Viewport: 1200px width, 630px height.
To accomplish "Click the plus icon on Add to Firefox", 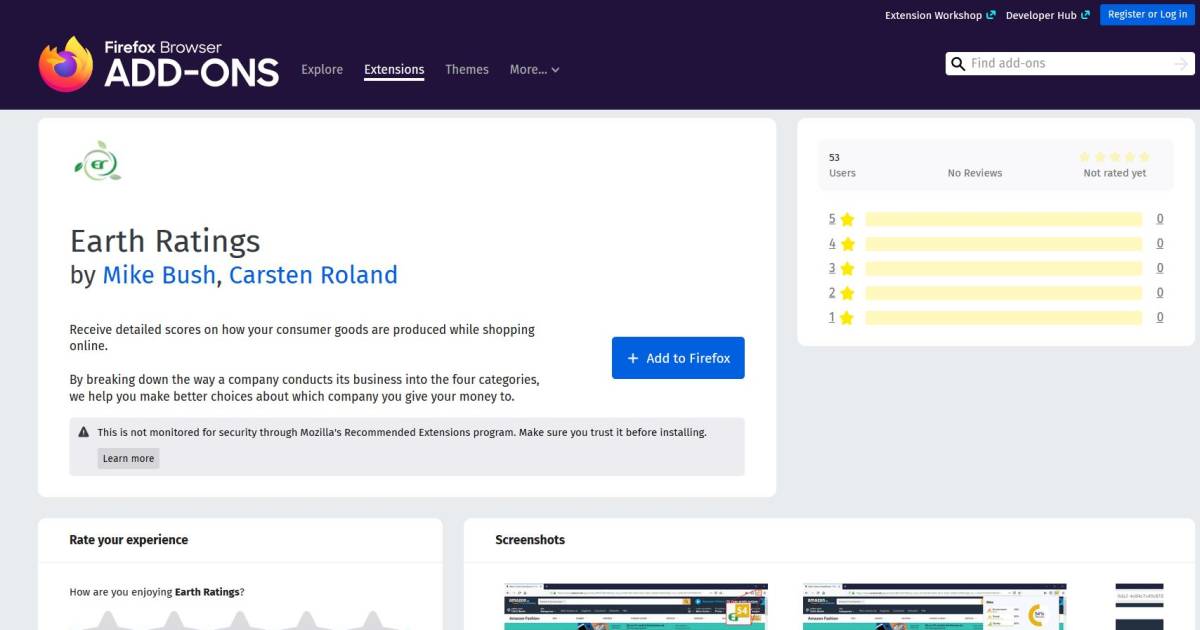I will pos(631,357).
